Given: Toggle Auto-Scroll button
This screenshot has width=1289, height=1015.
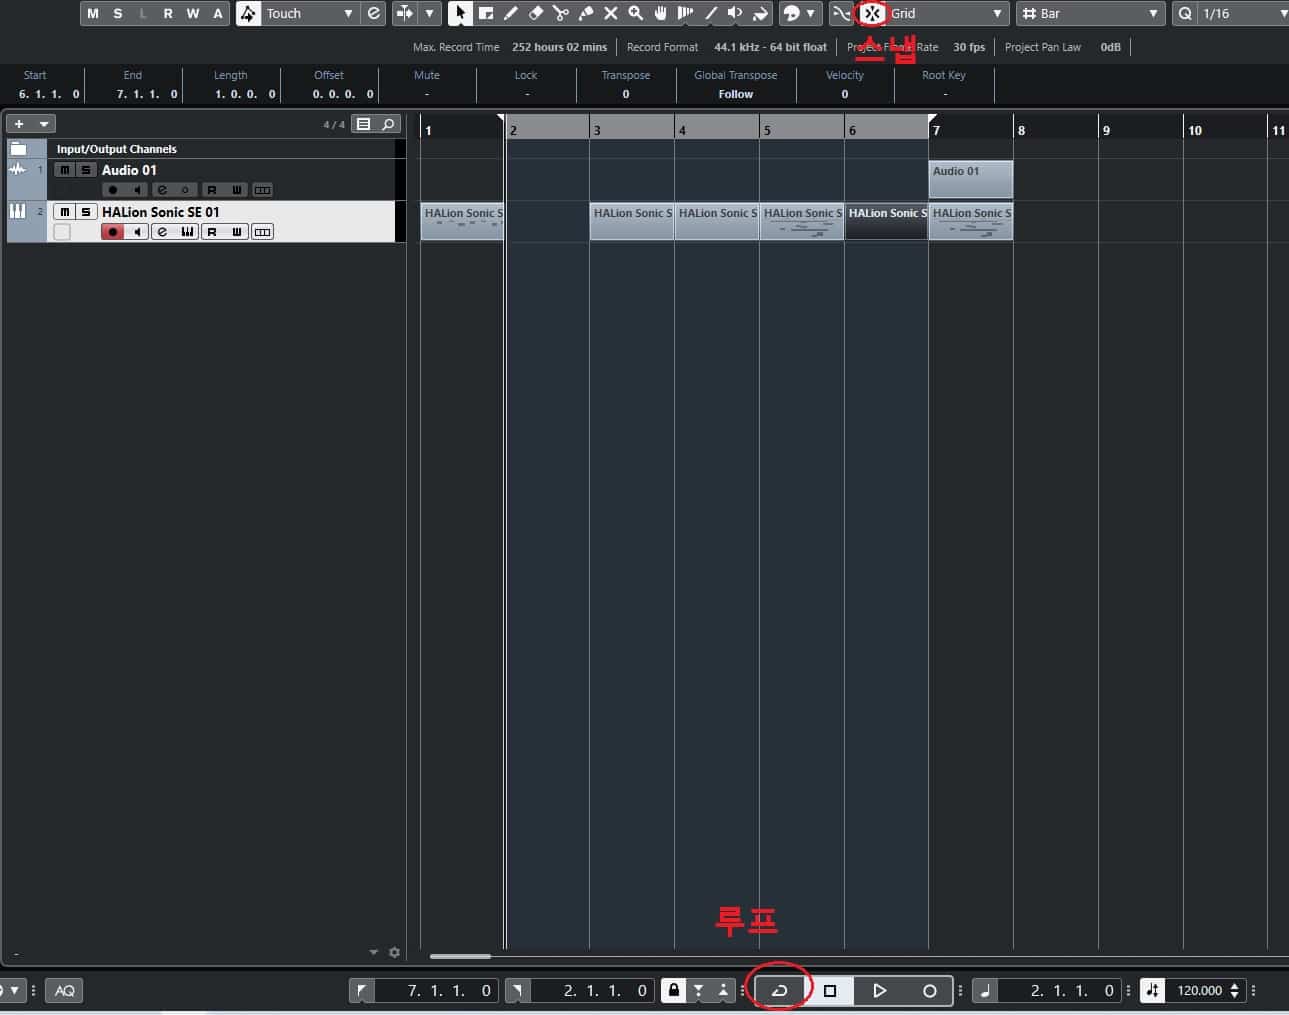Looking at the screenshot, I should coord(404,13).
